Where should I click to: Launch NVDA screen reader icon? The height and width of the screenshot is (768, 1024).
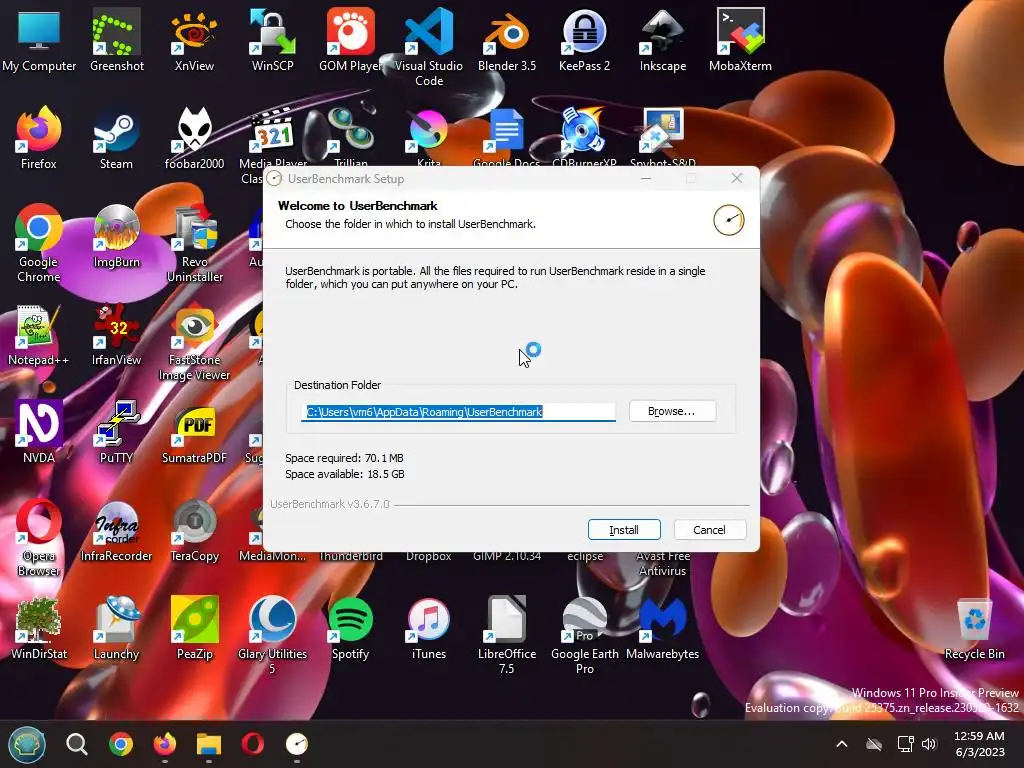[x=39, y=432]
